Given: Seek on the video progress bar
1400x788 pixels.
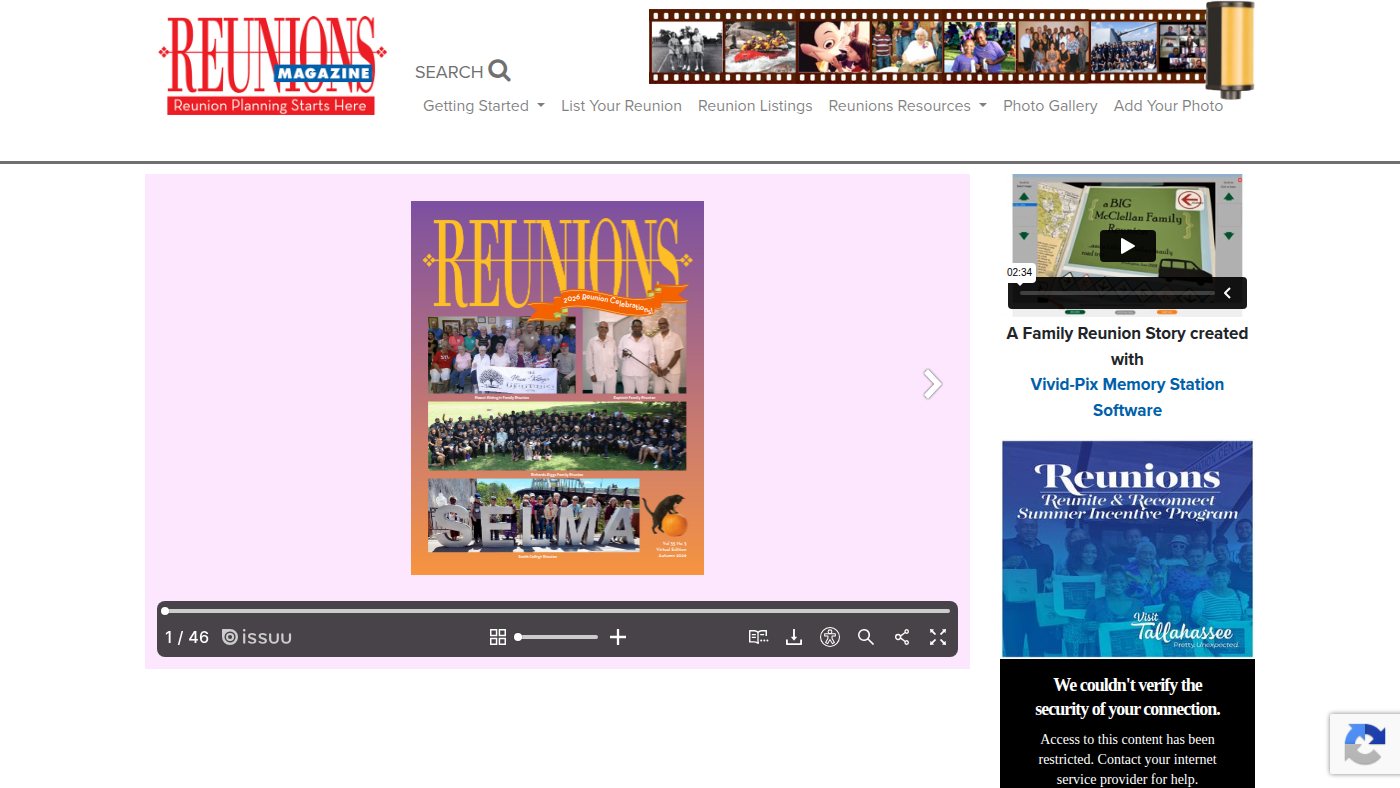Looking at the screenshot, I should point(1115,293).
